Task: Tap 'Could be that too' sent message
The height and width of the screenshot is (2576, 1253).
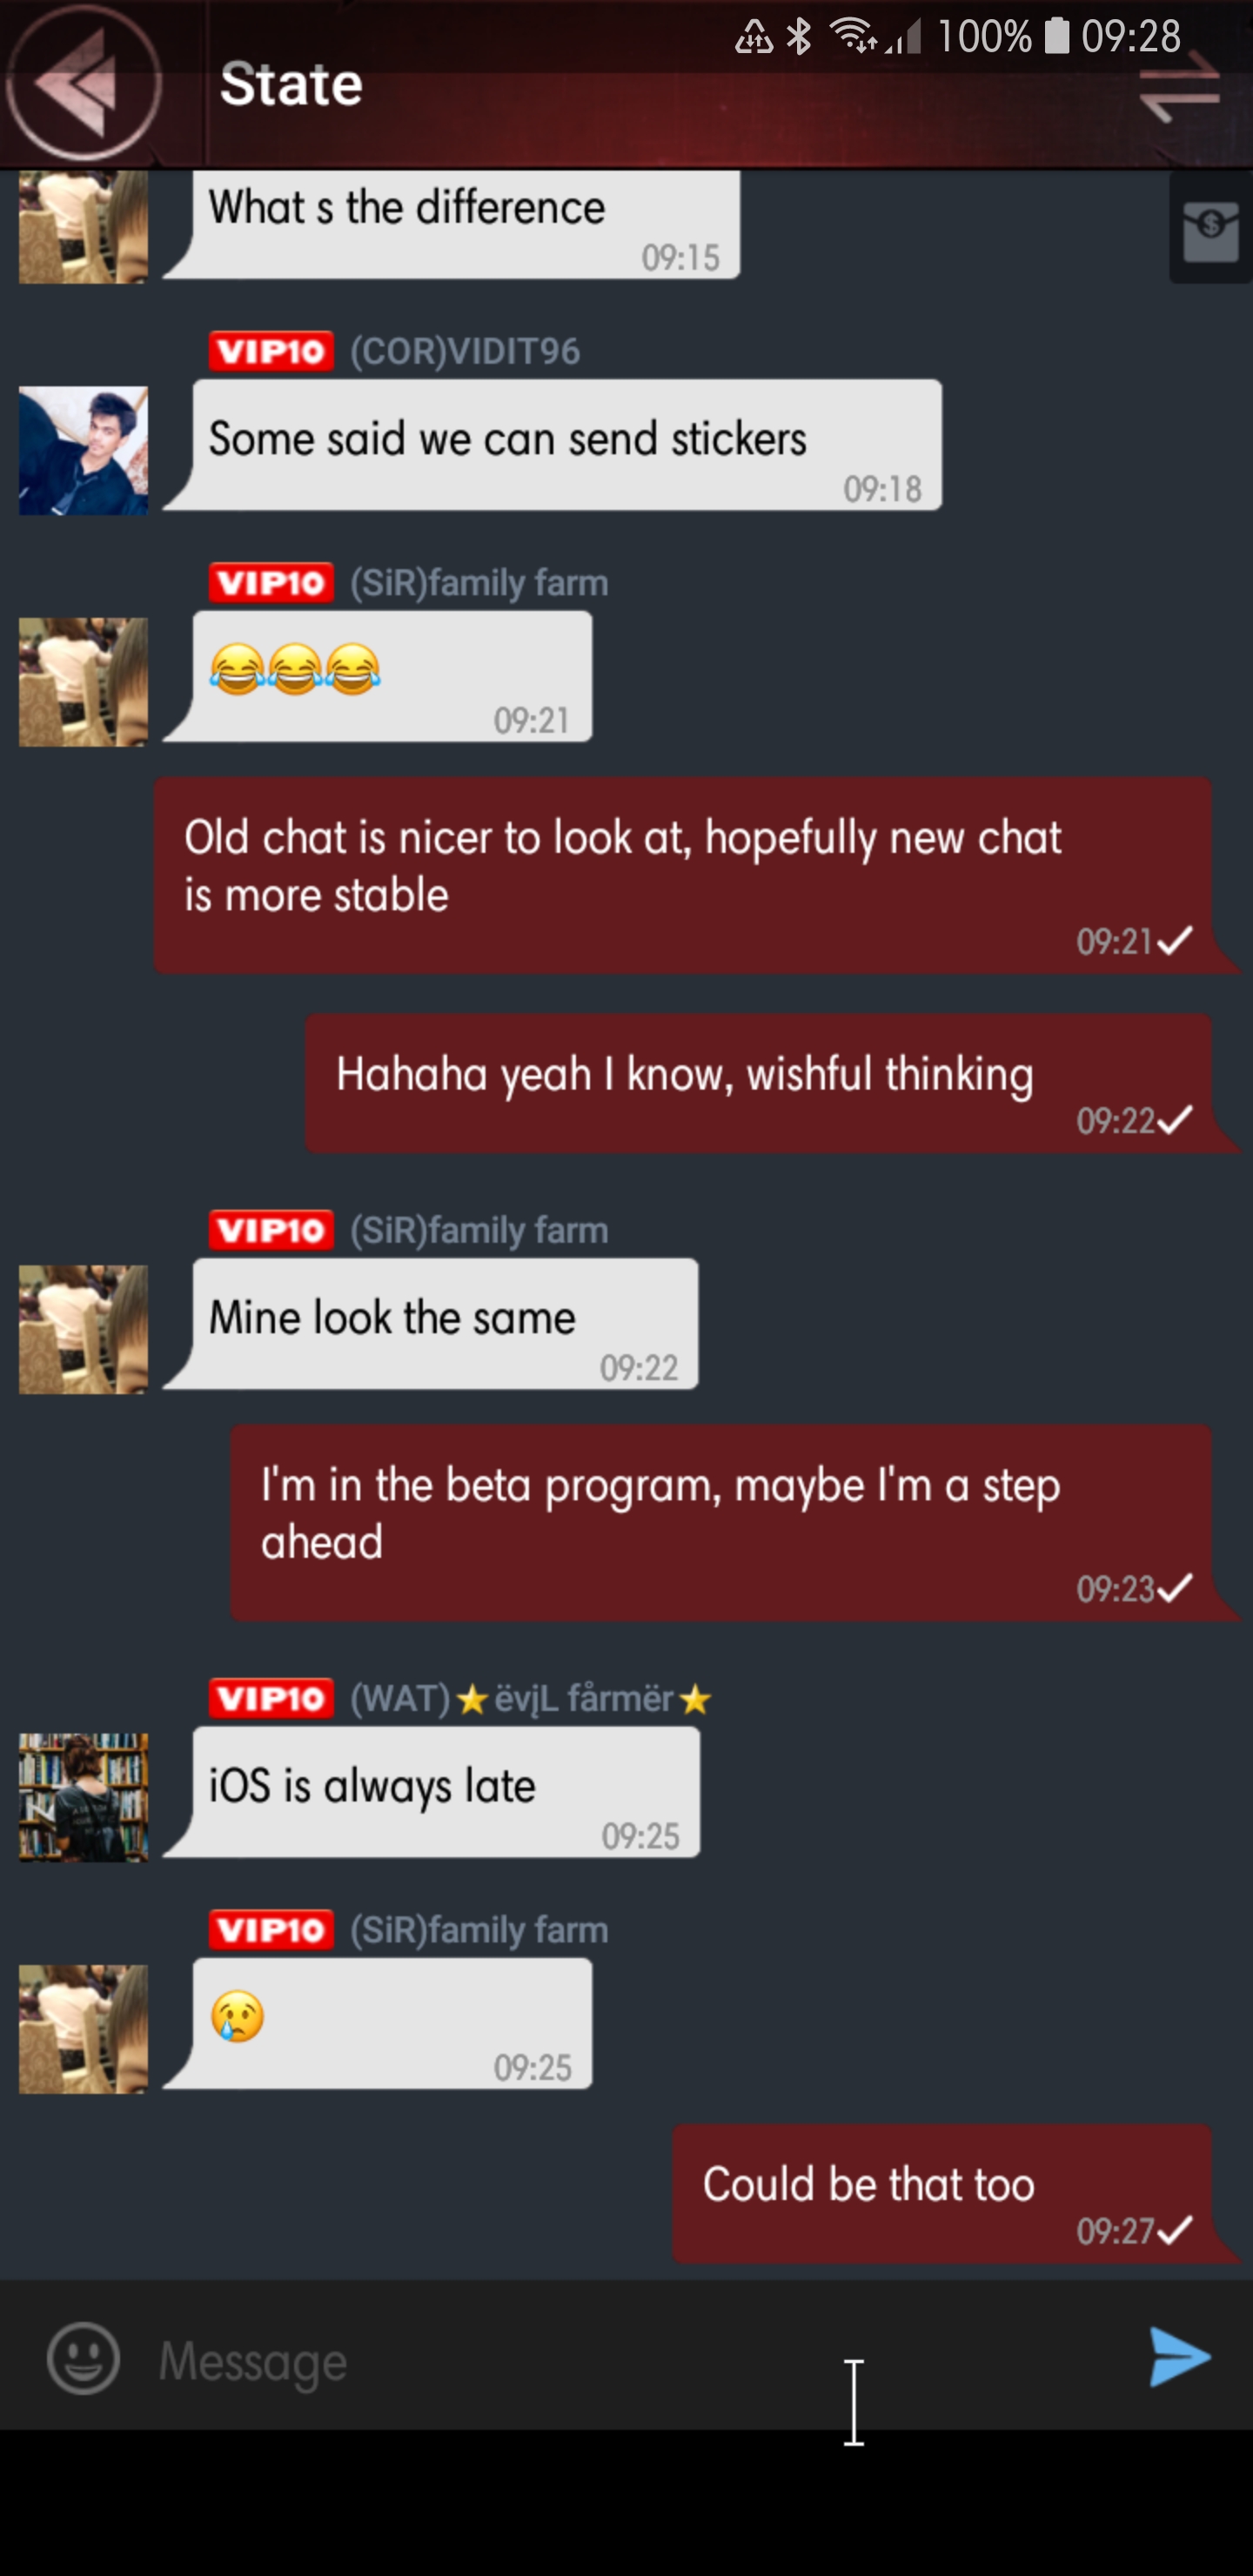Action: tap(955, 2194)
